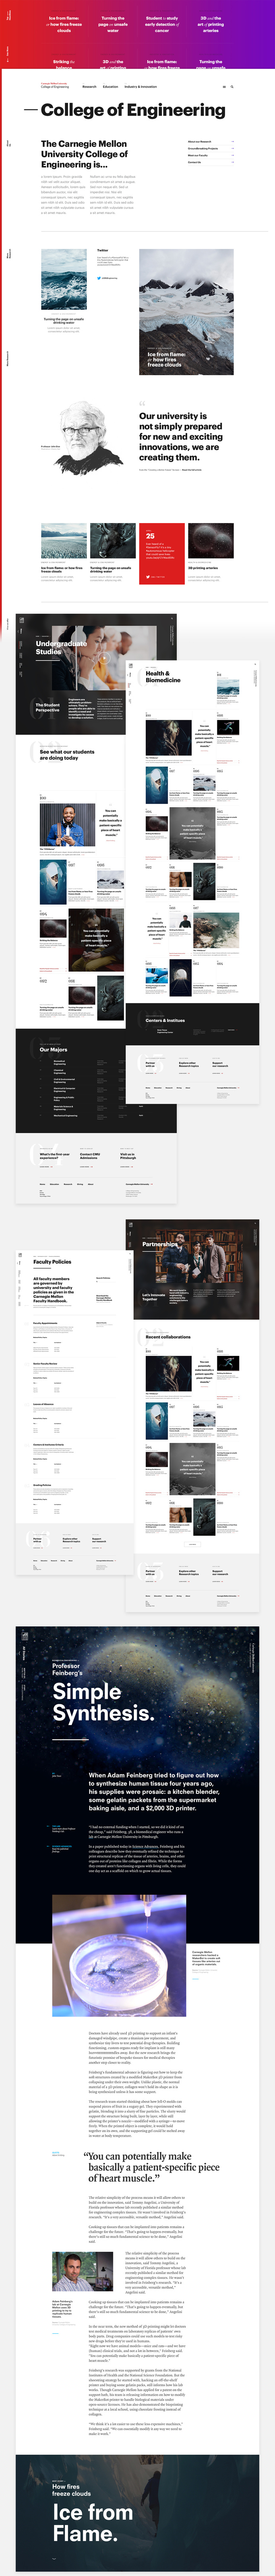
Task: Click the Our Majors section heading
Action: (x=54, y=1050)
